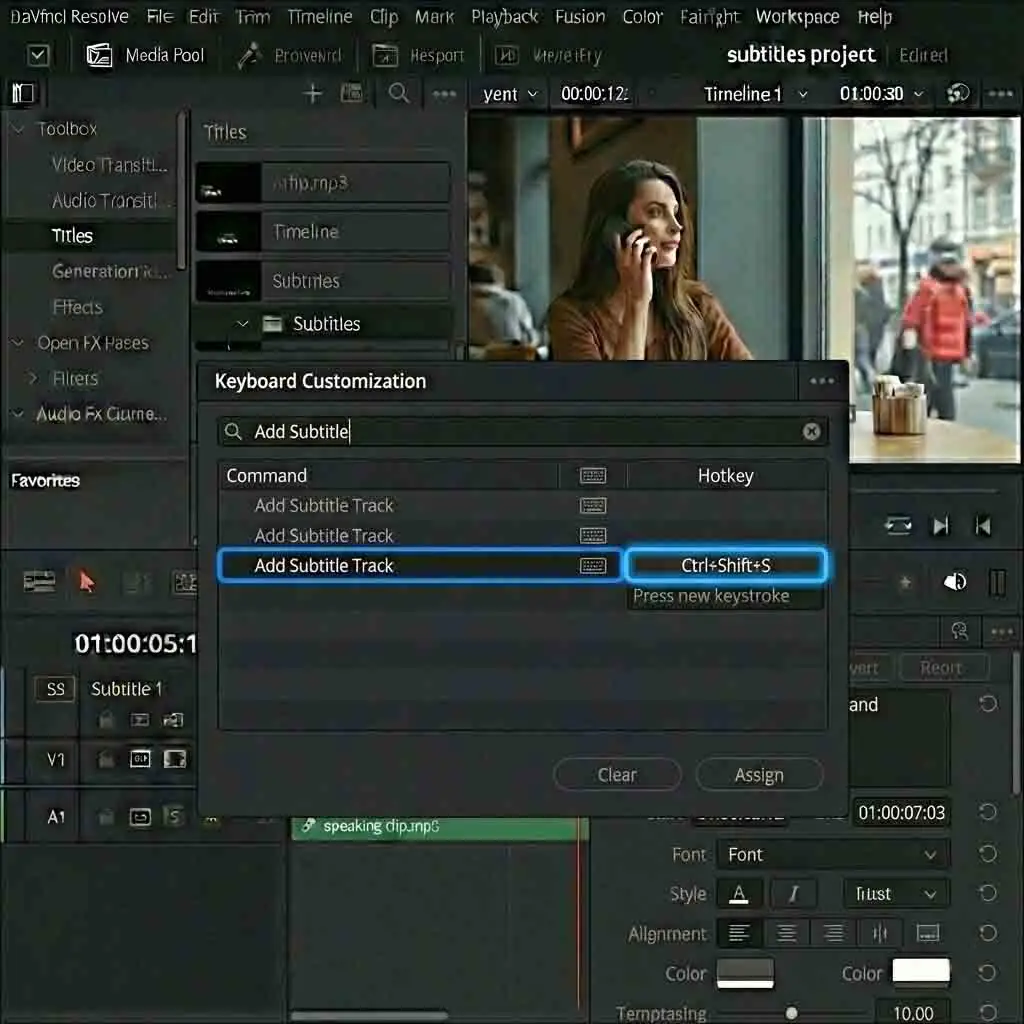Select the arrow Selection Mode tool
Image resolution: width=1024 pixels, height=1024 pixels.
tap(87, 581)
